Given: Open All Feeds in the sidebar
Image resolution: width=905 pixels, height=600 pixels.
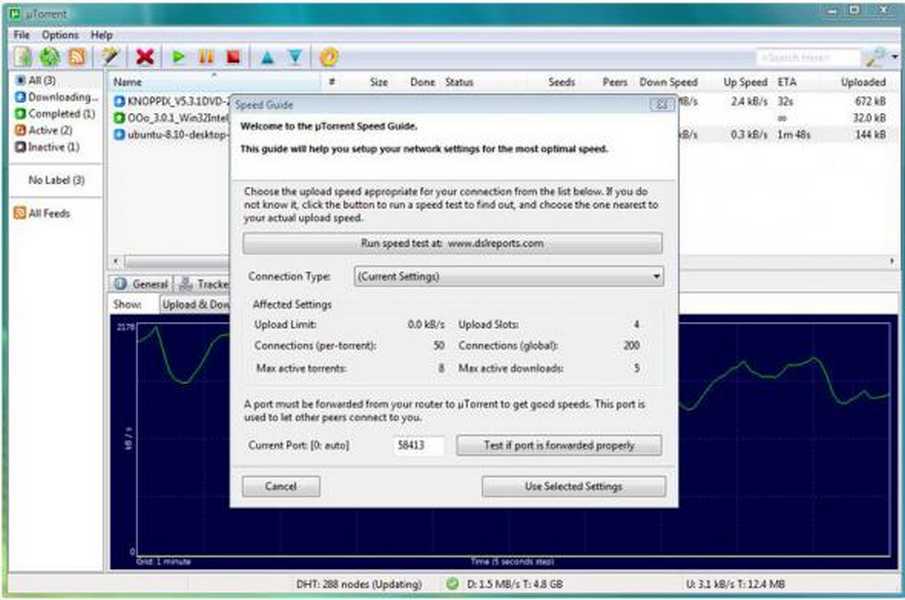Looking at the screenshot, I should [42, 213].
